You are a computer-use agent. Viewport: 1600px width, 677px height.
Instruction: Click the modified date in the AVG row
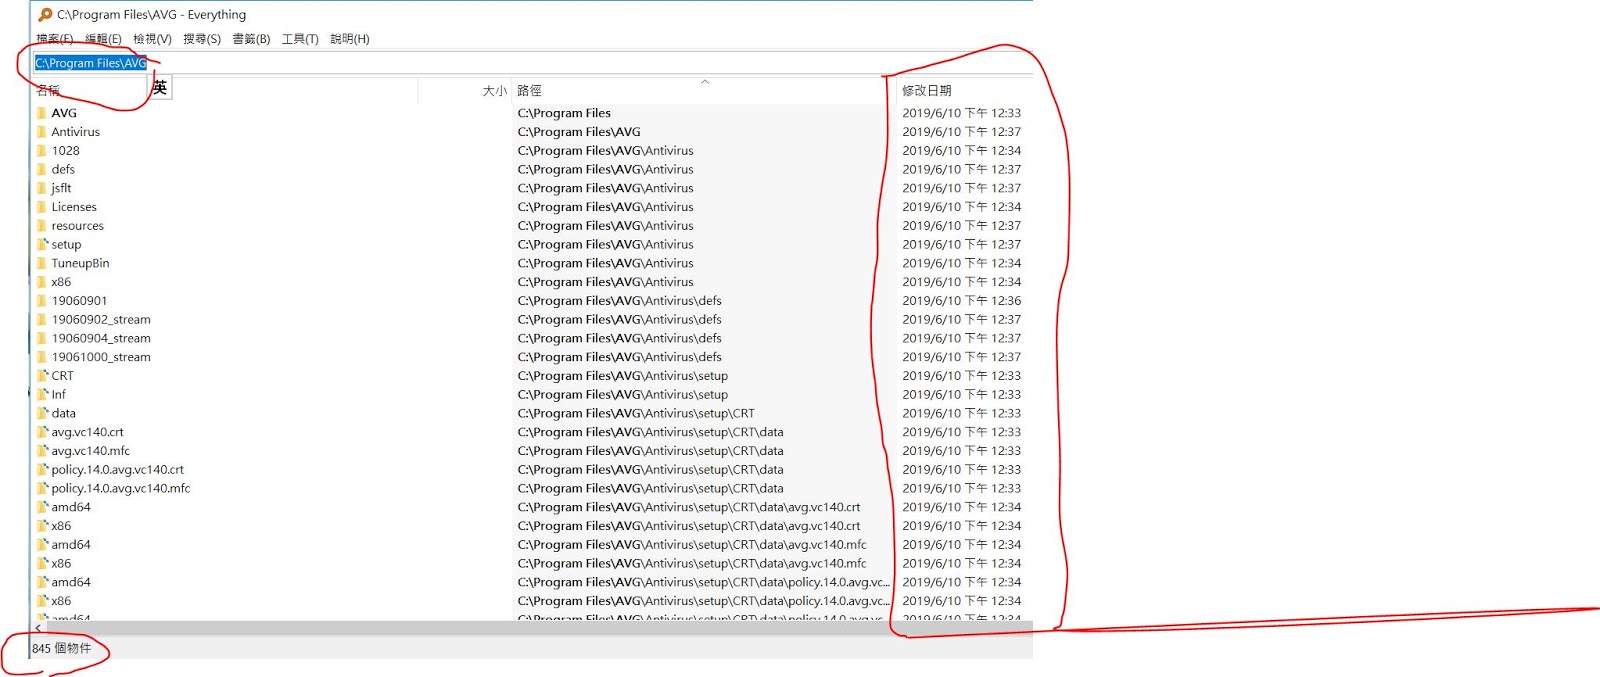pyautogui.click(x=961, y=113)
